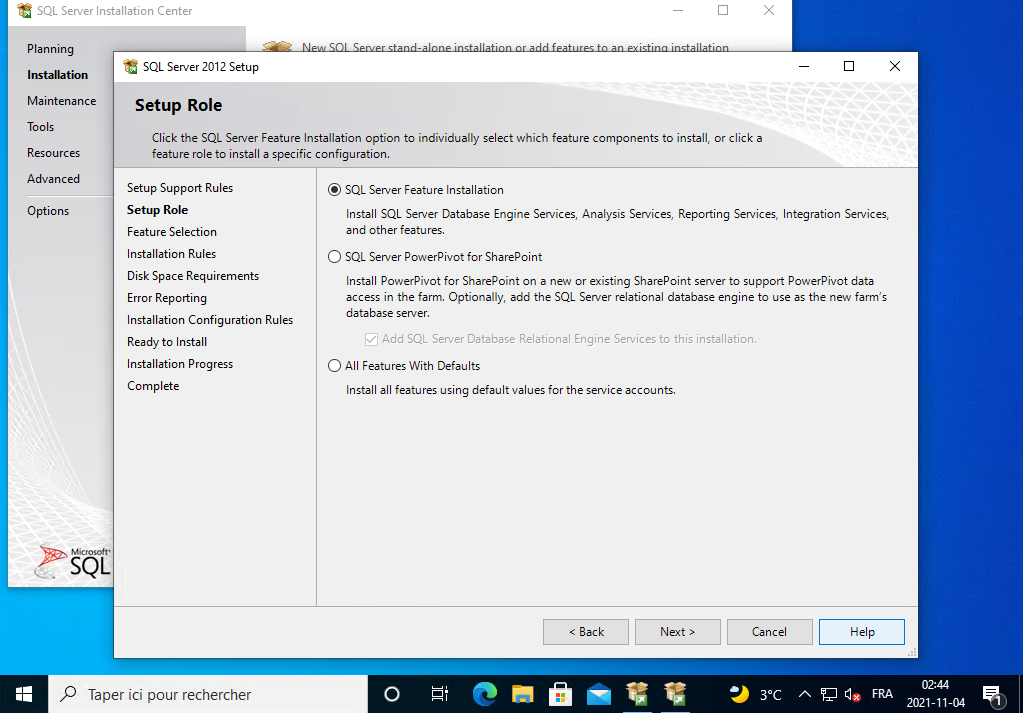Open the Windows Start menu
The image size is (1023, 713).
[x=24, y=693]
